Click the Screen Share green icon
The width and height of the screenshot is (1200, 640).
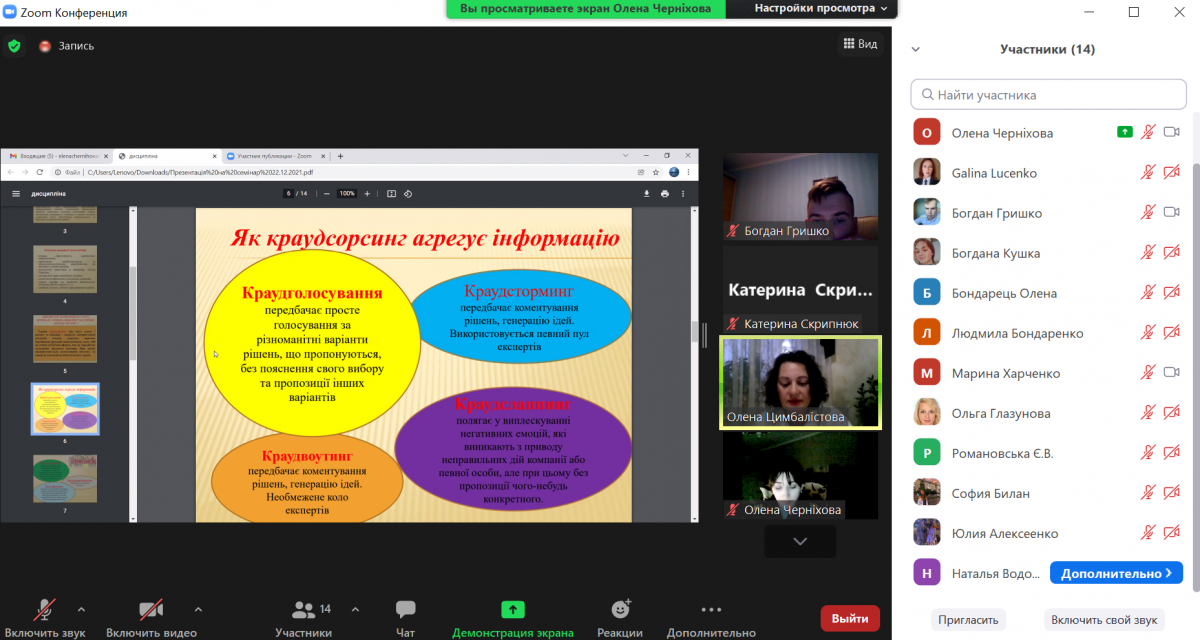pyautogui.click(x=512, y=609)
